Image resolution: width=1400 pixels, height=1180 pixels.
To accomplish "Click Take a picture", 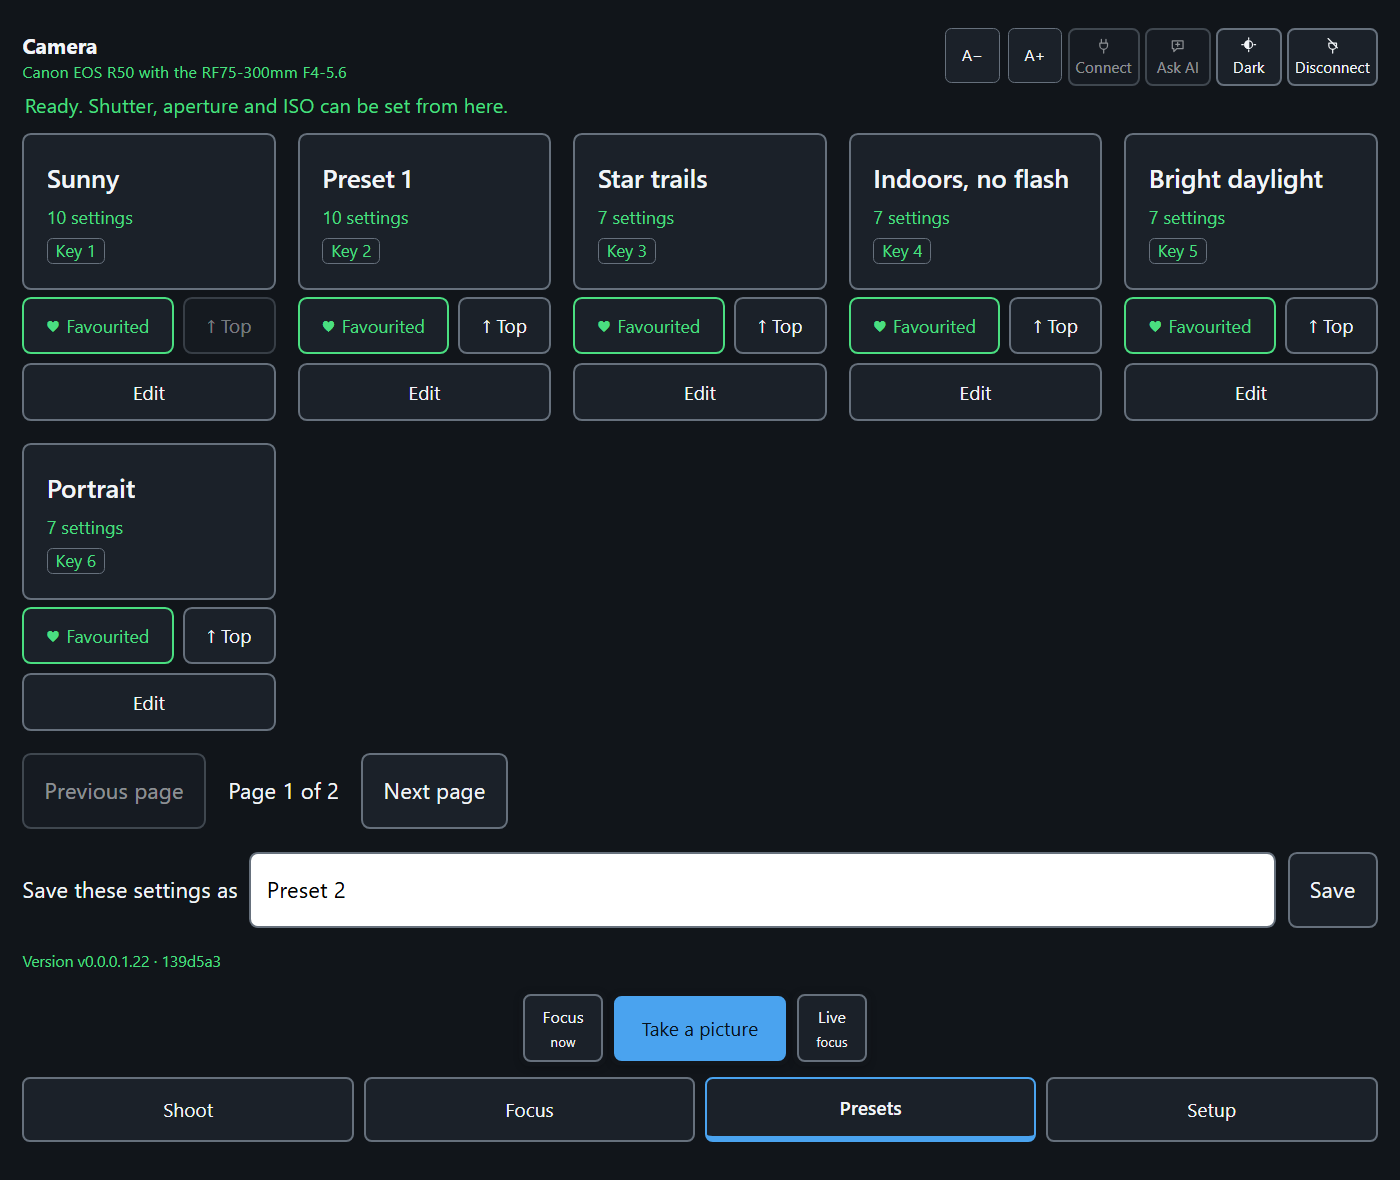I will click(700, 1028).
